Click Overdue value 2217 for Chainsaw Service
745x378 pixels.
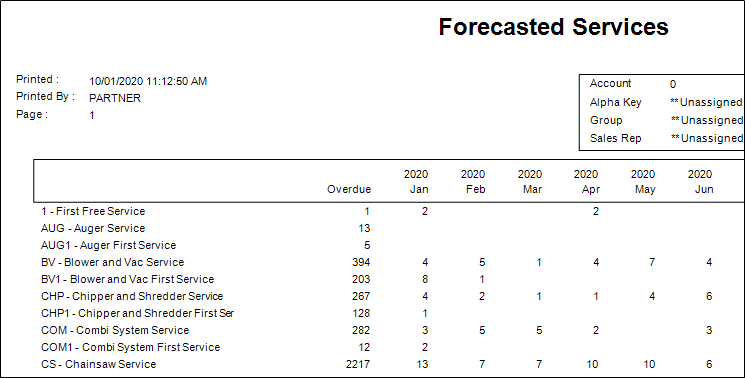[x=358, y=364]
